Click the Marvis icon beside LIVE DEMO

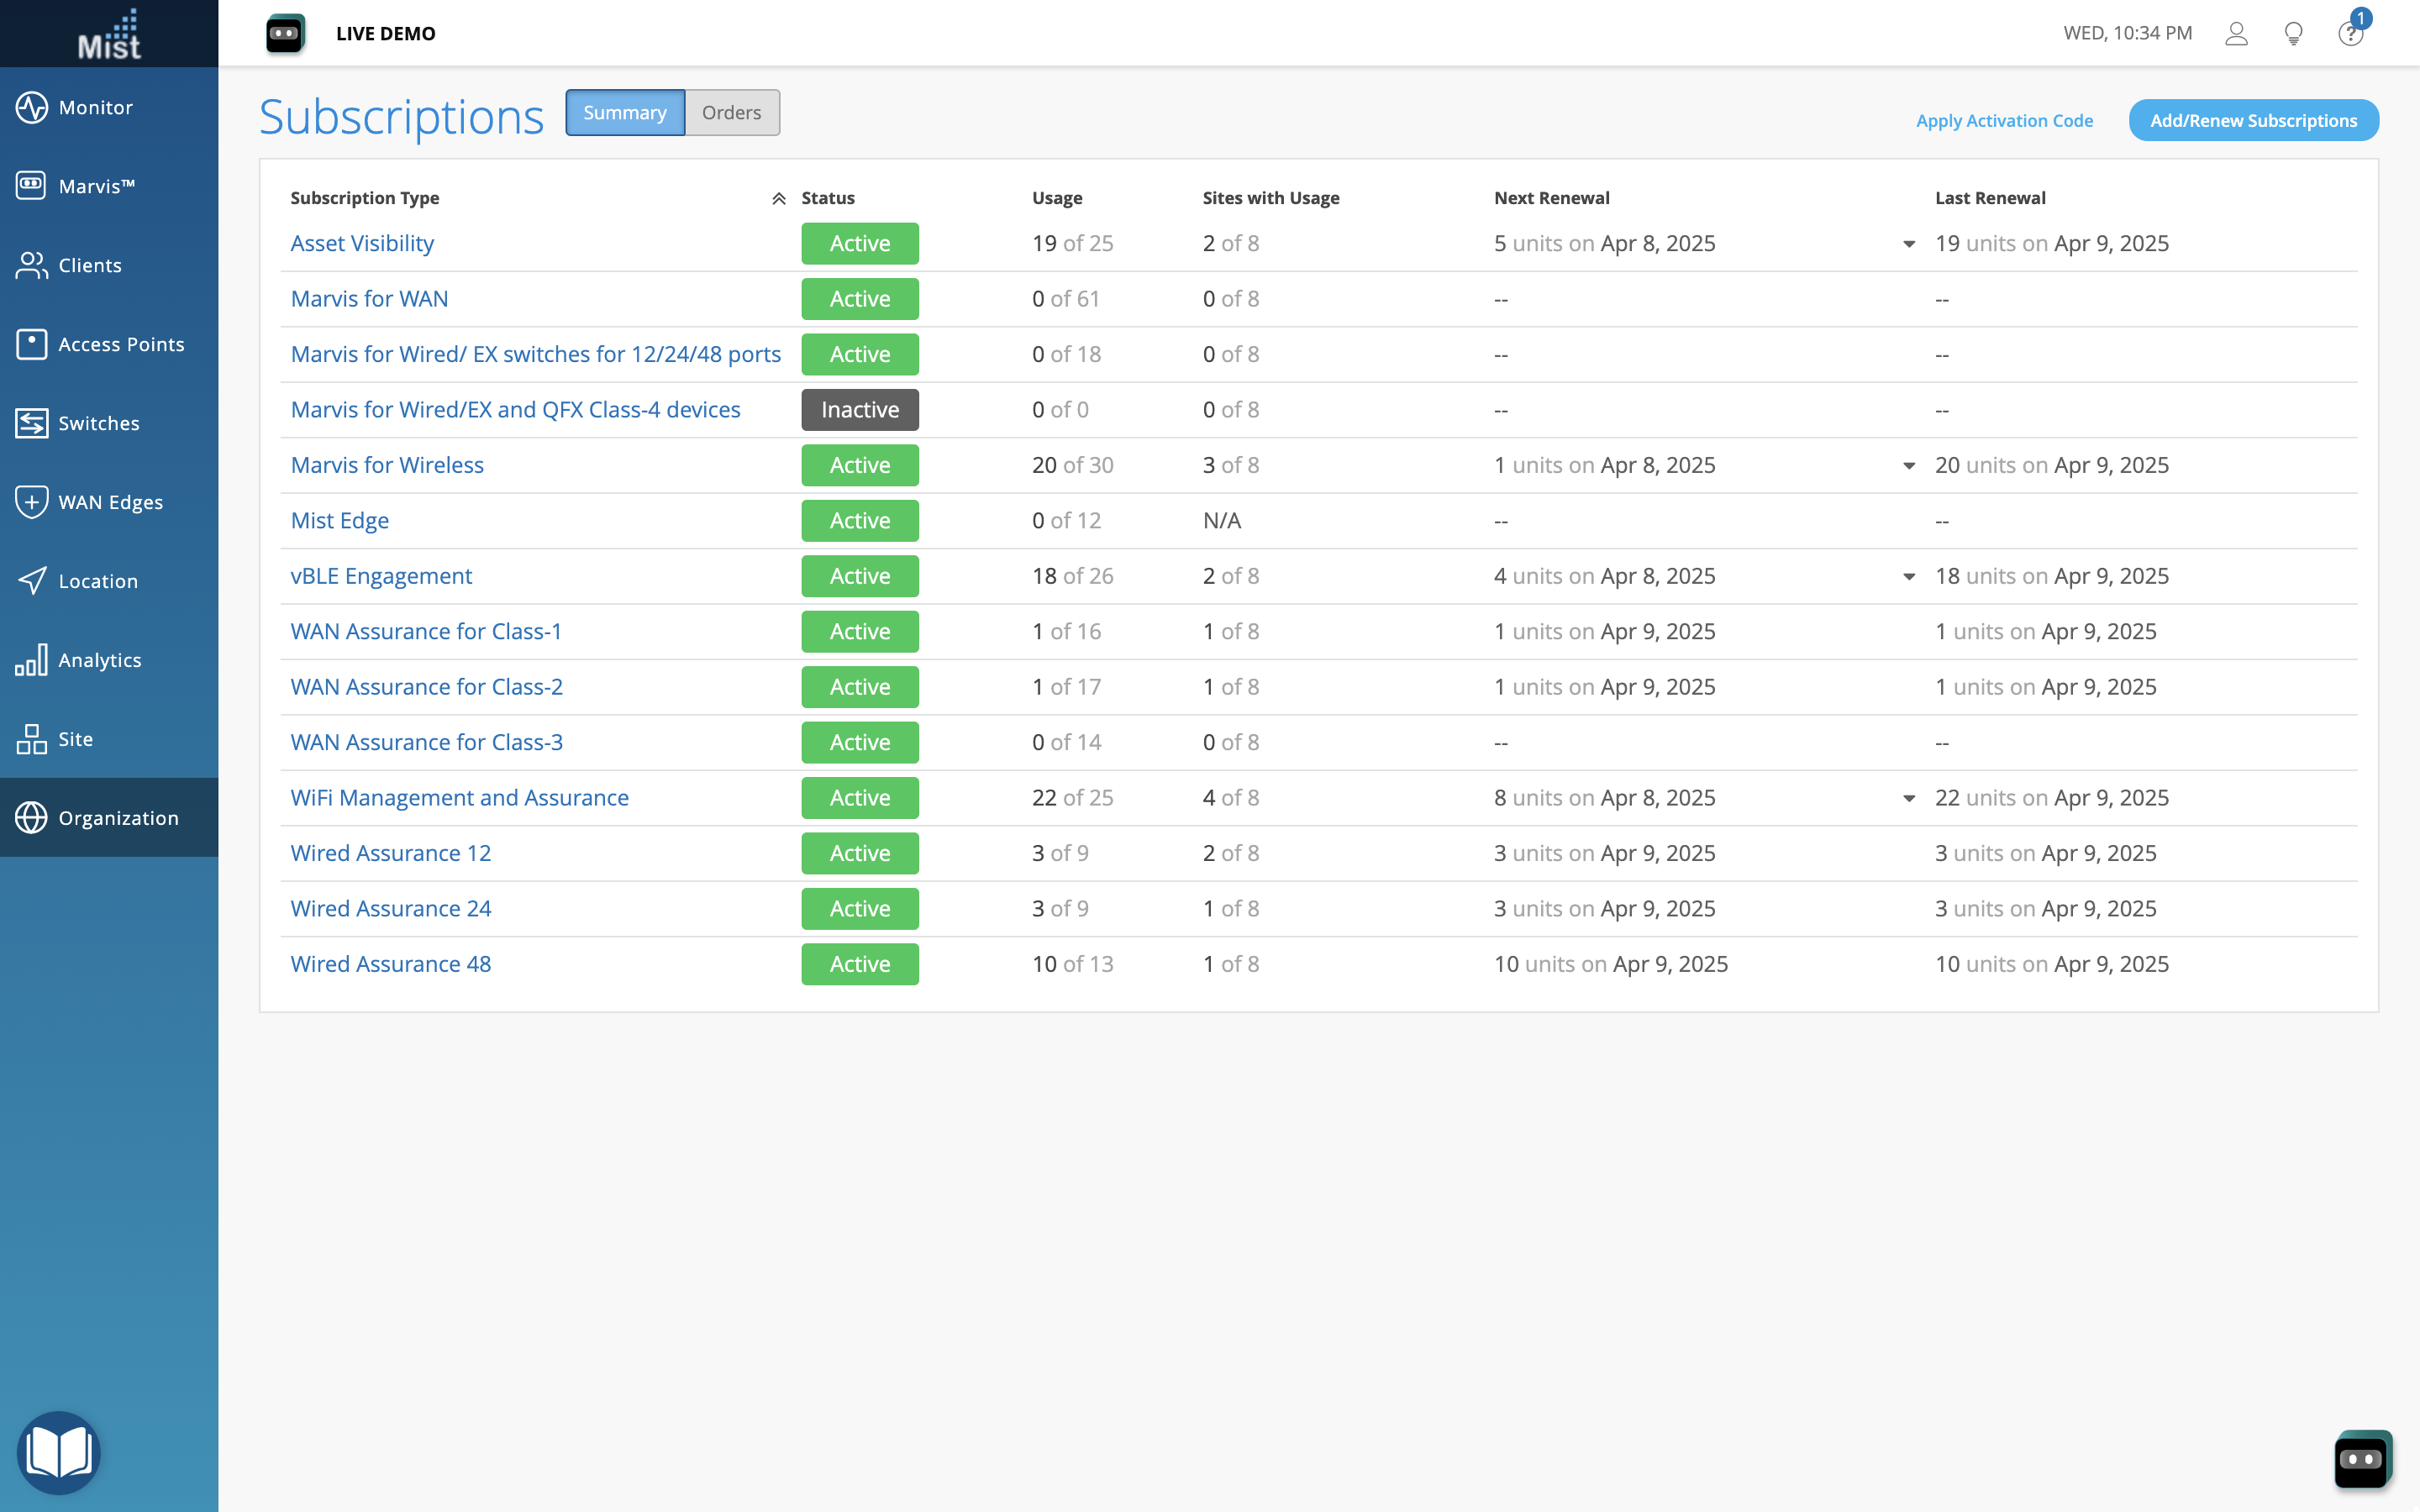pyautogui.click(x=285, y=34)
